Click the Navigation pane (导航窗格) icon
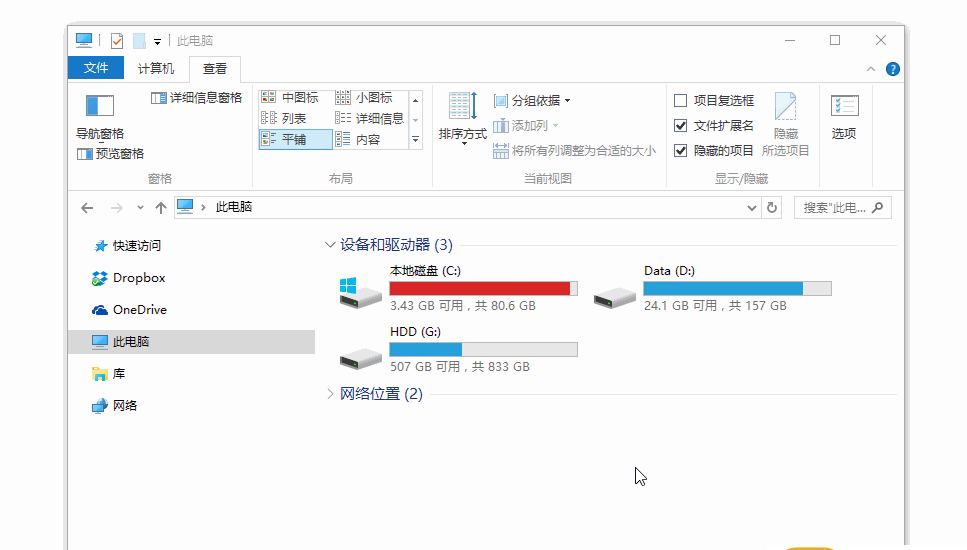This screenshot has width=967, height=550. click(x=100, y=105)
